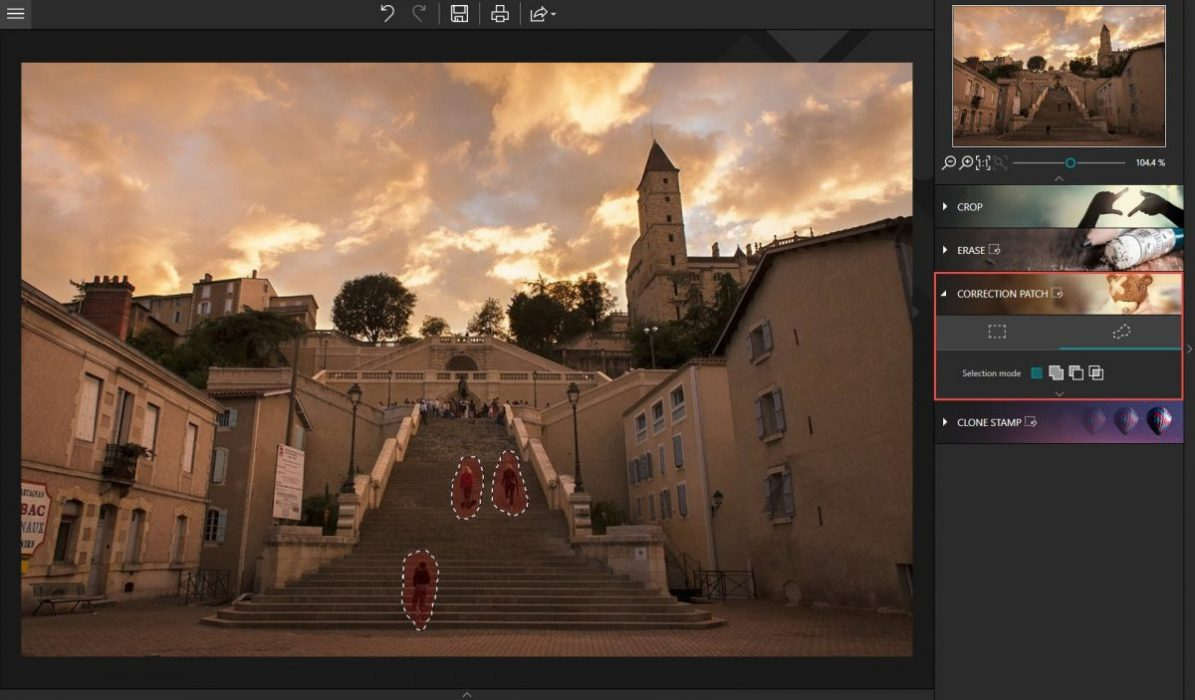Open the Print icon
This screenshot has height=700, width=1195.
click(x=499, y=13)
